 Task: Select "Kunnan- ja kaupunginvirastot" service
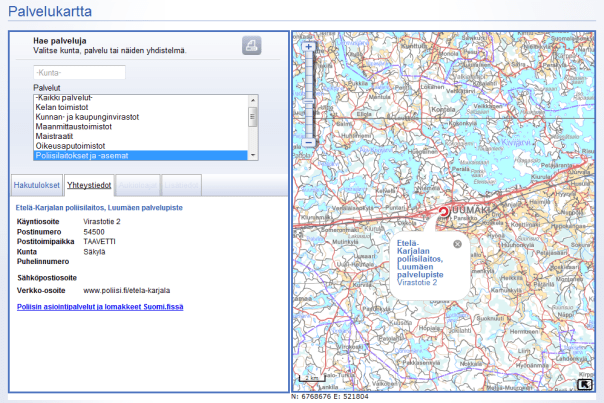coord(86,117)
